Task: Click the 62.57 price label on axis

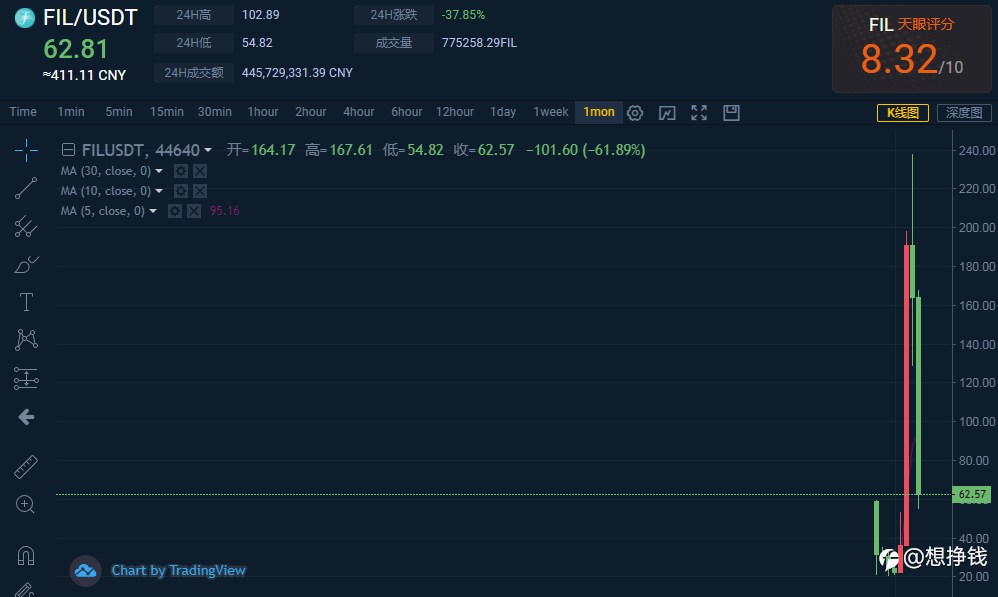Action: tap(971, 494)
